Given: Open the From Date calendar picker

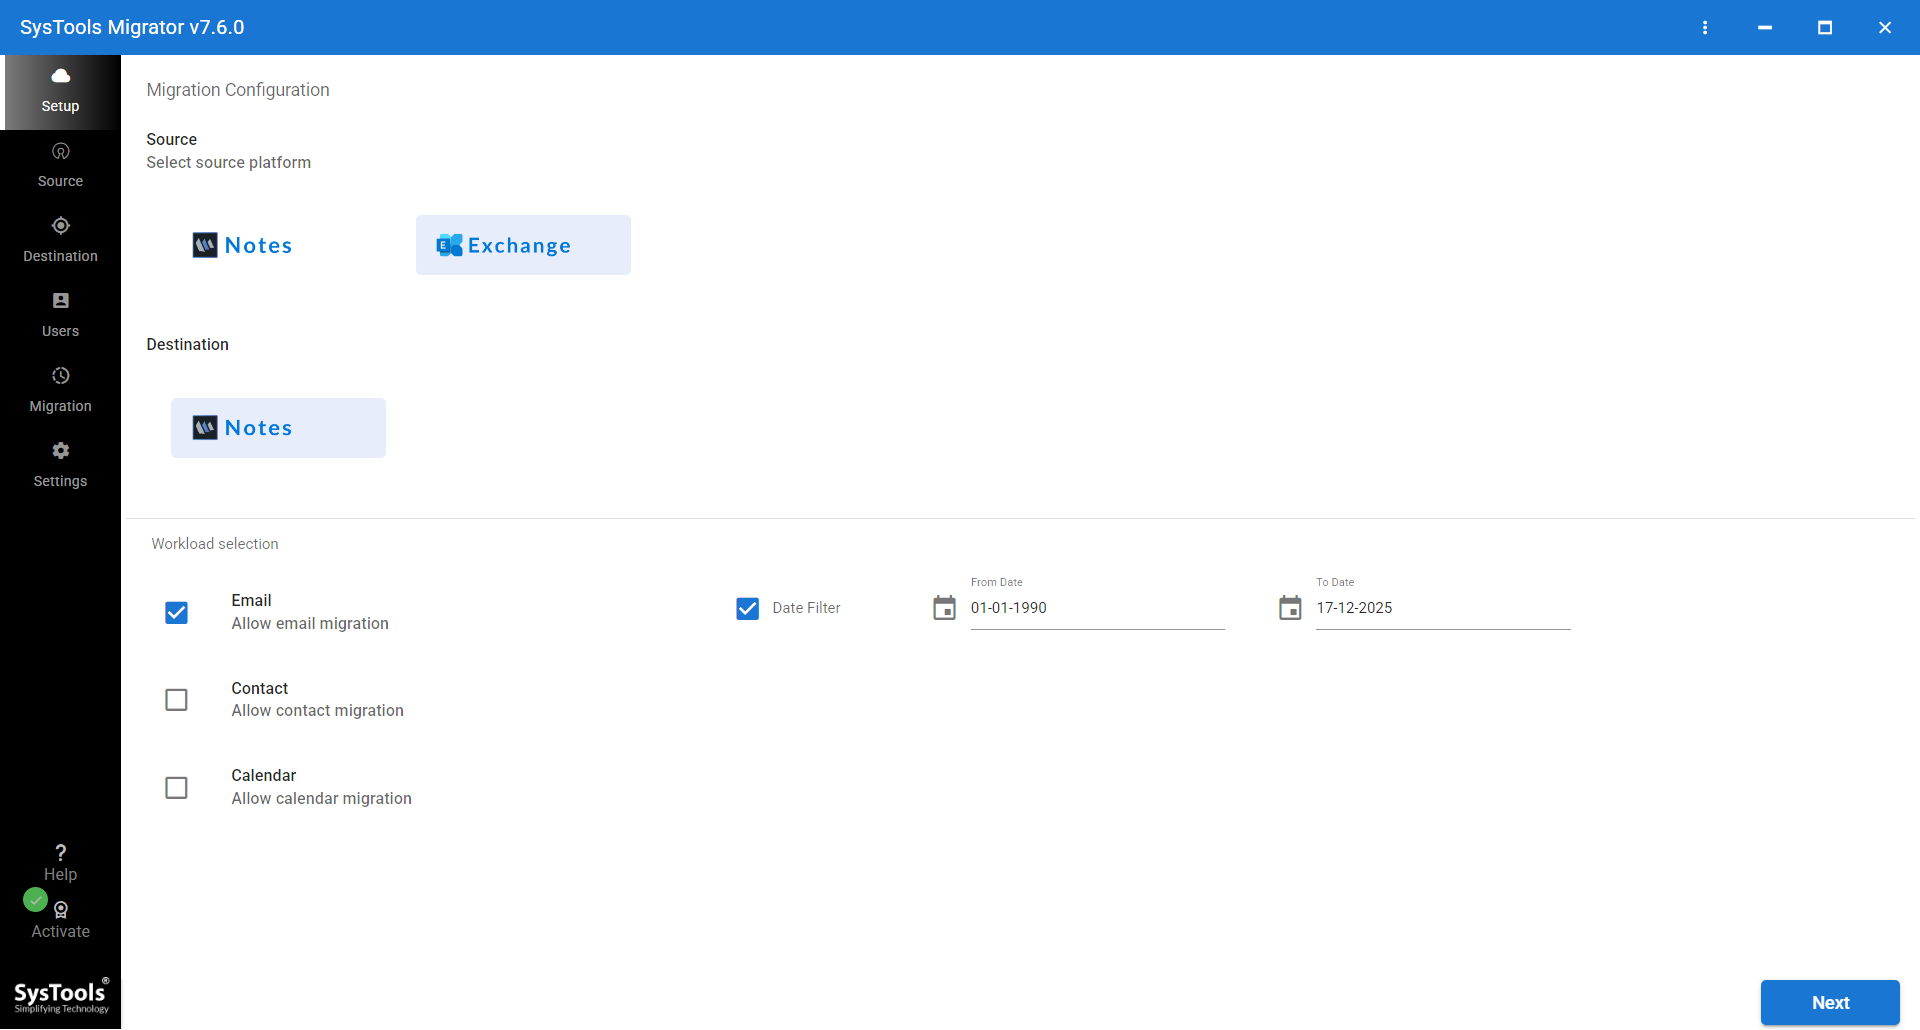Looking at the screenshot, I should click(x=944, y=607).
